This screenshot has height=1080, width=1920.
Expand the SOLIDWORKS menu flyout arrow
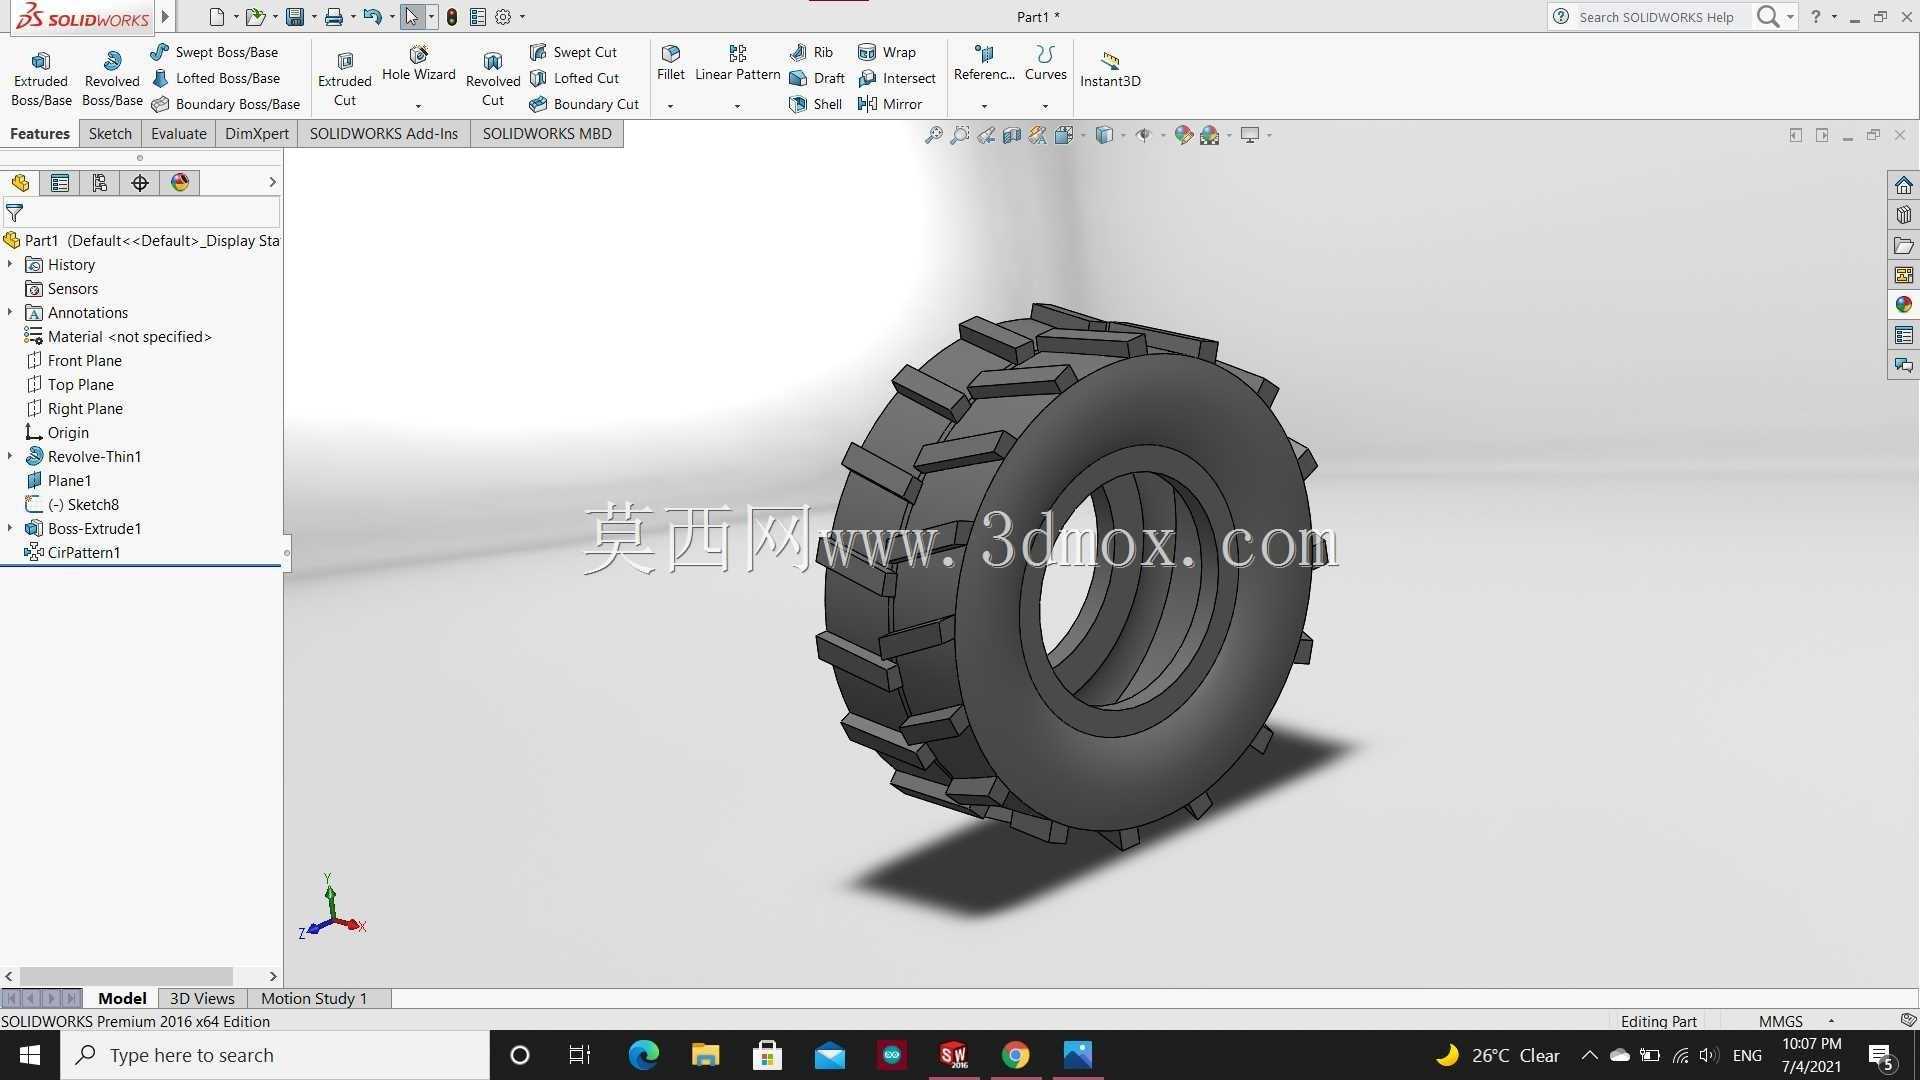(x=165, y=16)
